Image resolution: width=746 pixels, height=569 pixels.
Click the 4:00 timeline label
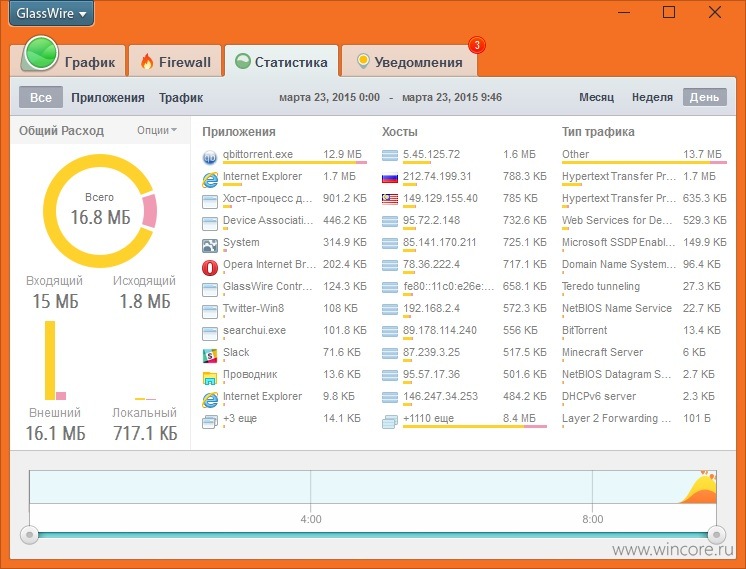click(x=311, y=519)
